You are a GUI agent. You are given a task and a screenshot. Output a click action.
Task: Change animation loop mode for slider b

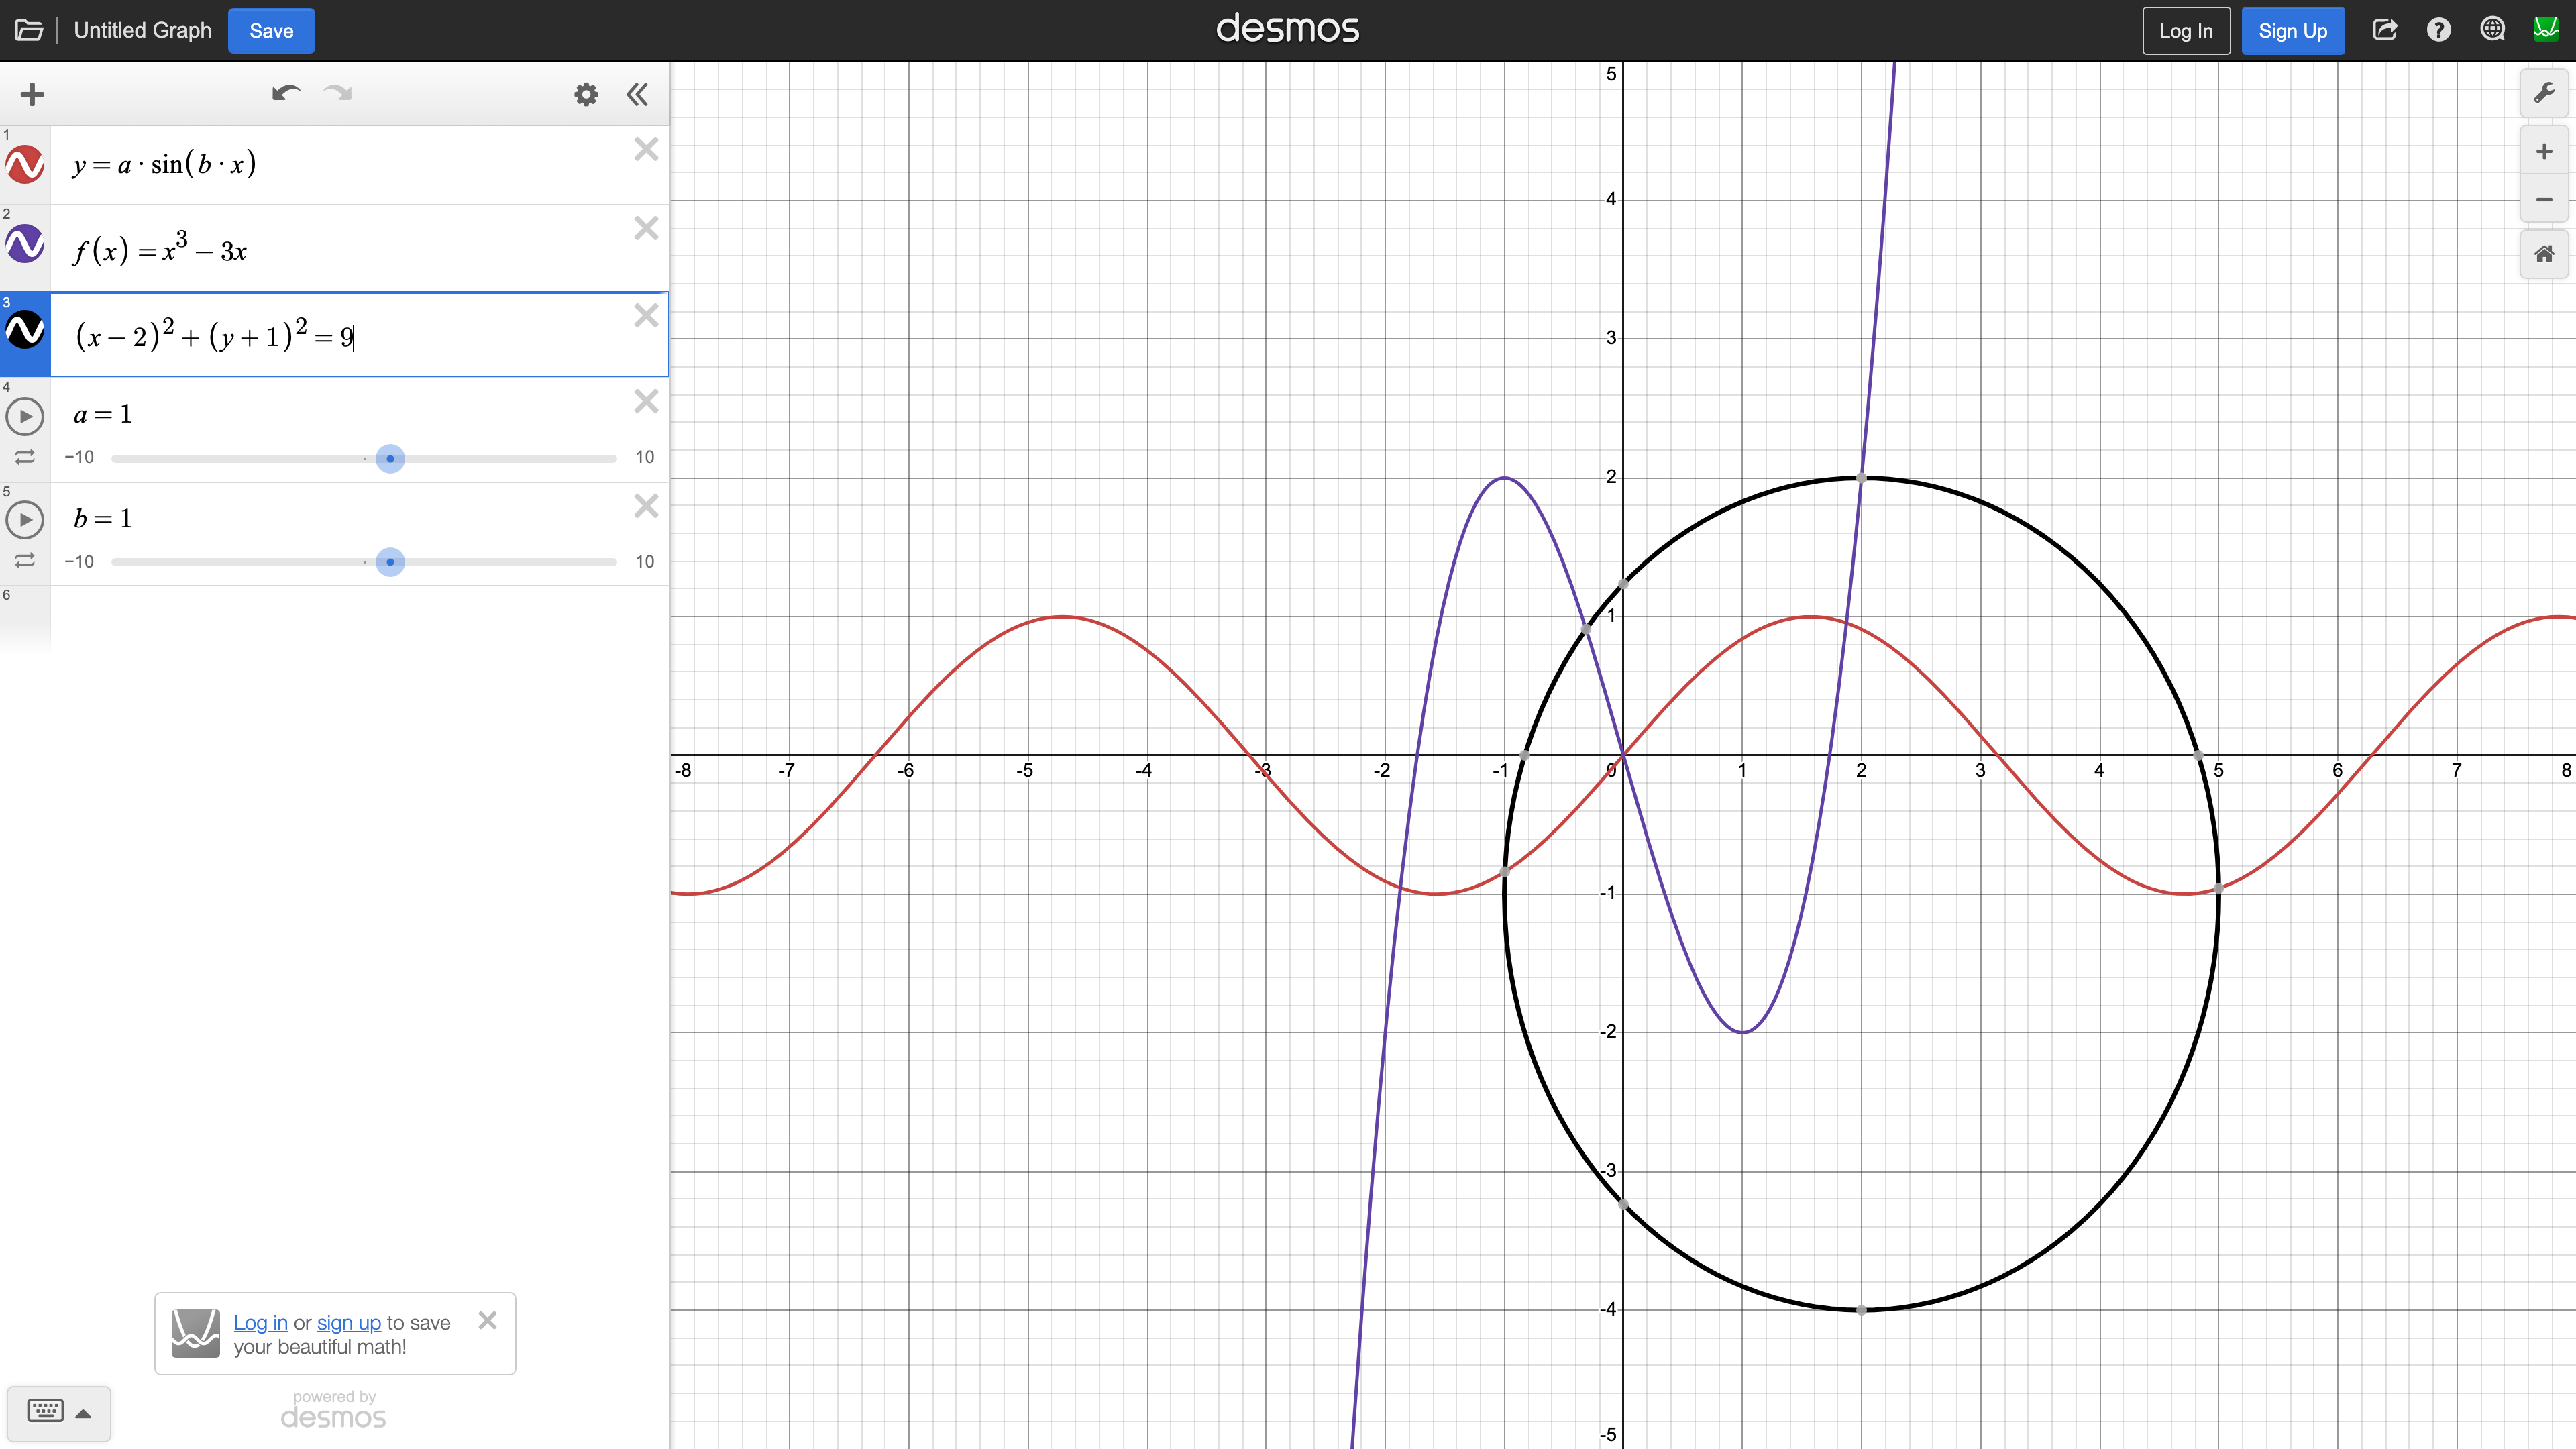pos(25,561)
